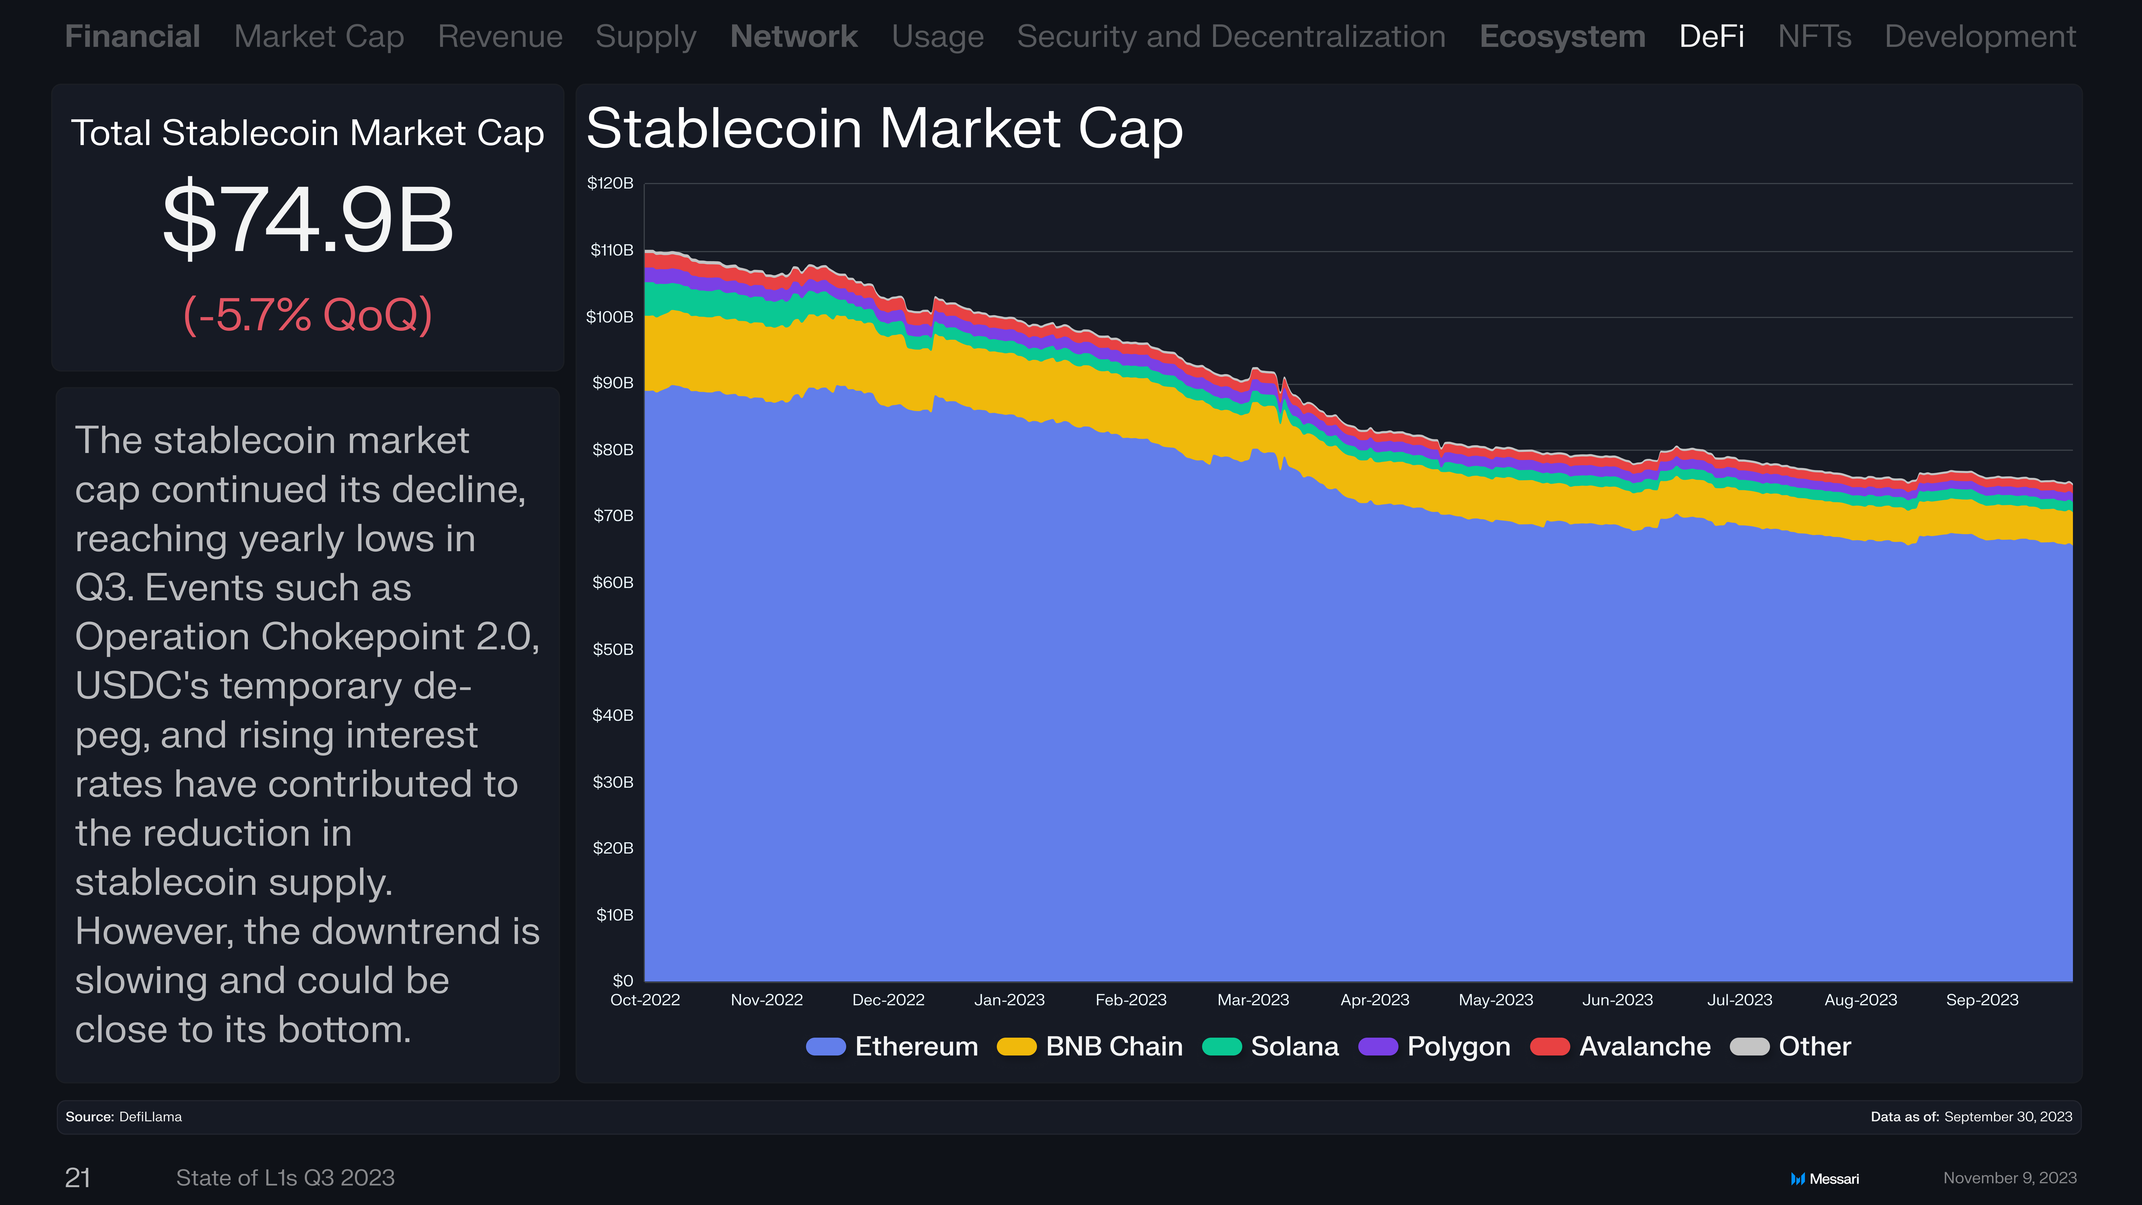The image size is (2142, 1205).
Task: Click the DefiLlama source text
Action: pos(150,1117)
